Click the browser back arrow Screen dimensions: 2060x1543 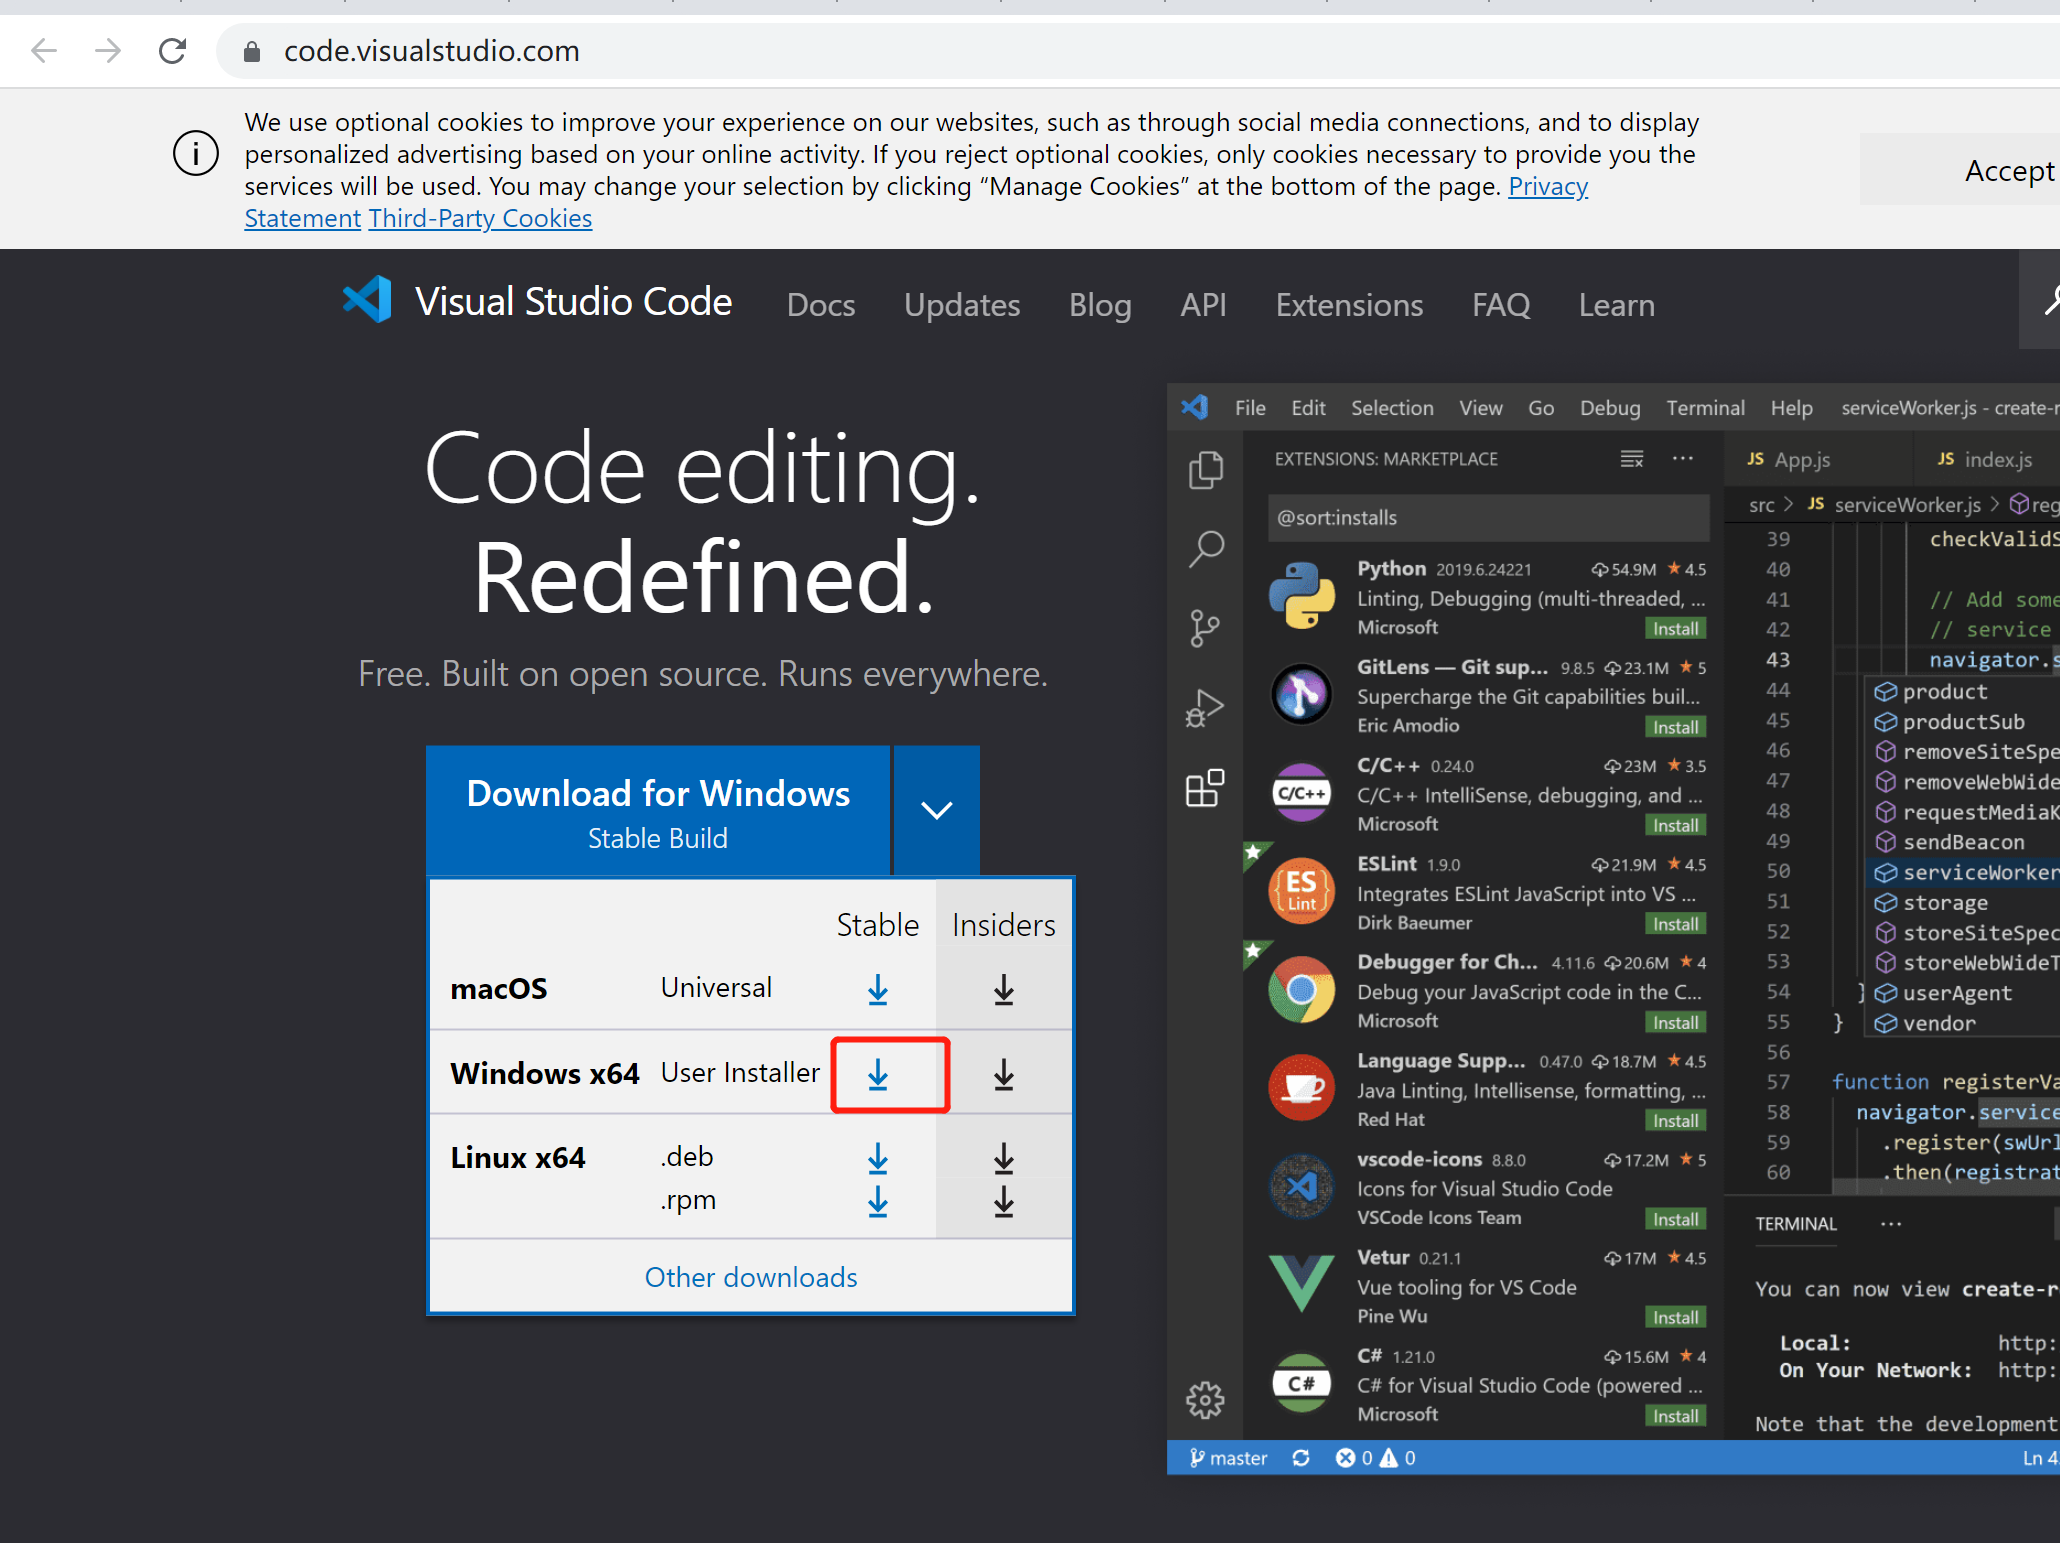point(44,51)
